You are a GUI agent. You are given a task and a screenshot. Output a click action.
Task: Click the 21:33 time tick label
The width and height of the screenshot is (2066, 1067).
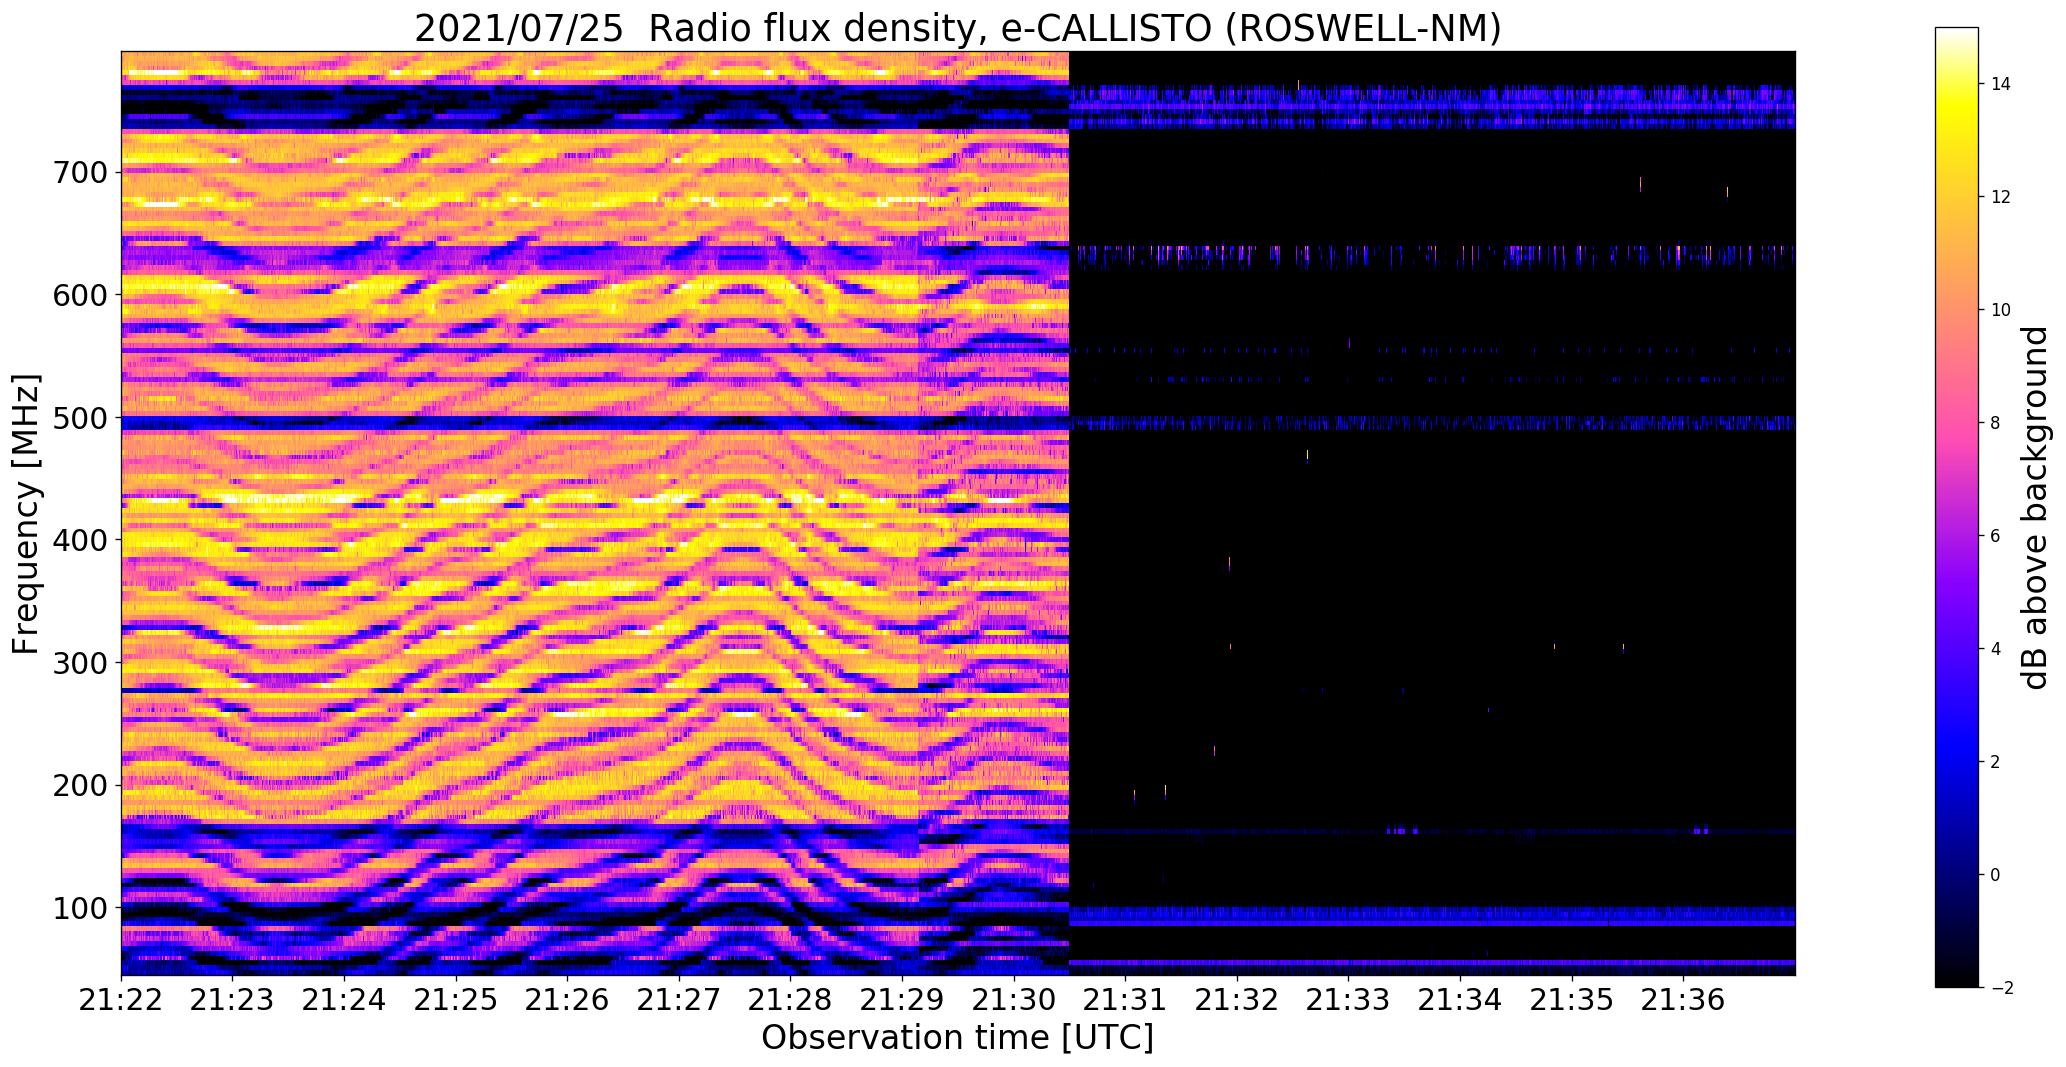(x=1349, y=1000)
